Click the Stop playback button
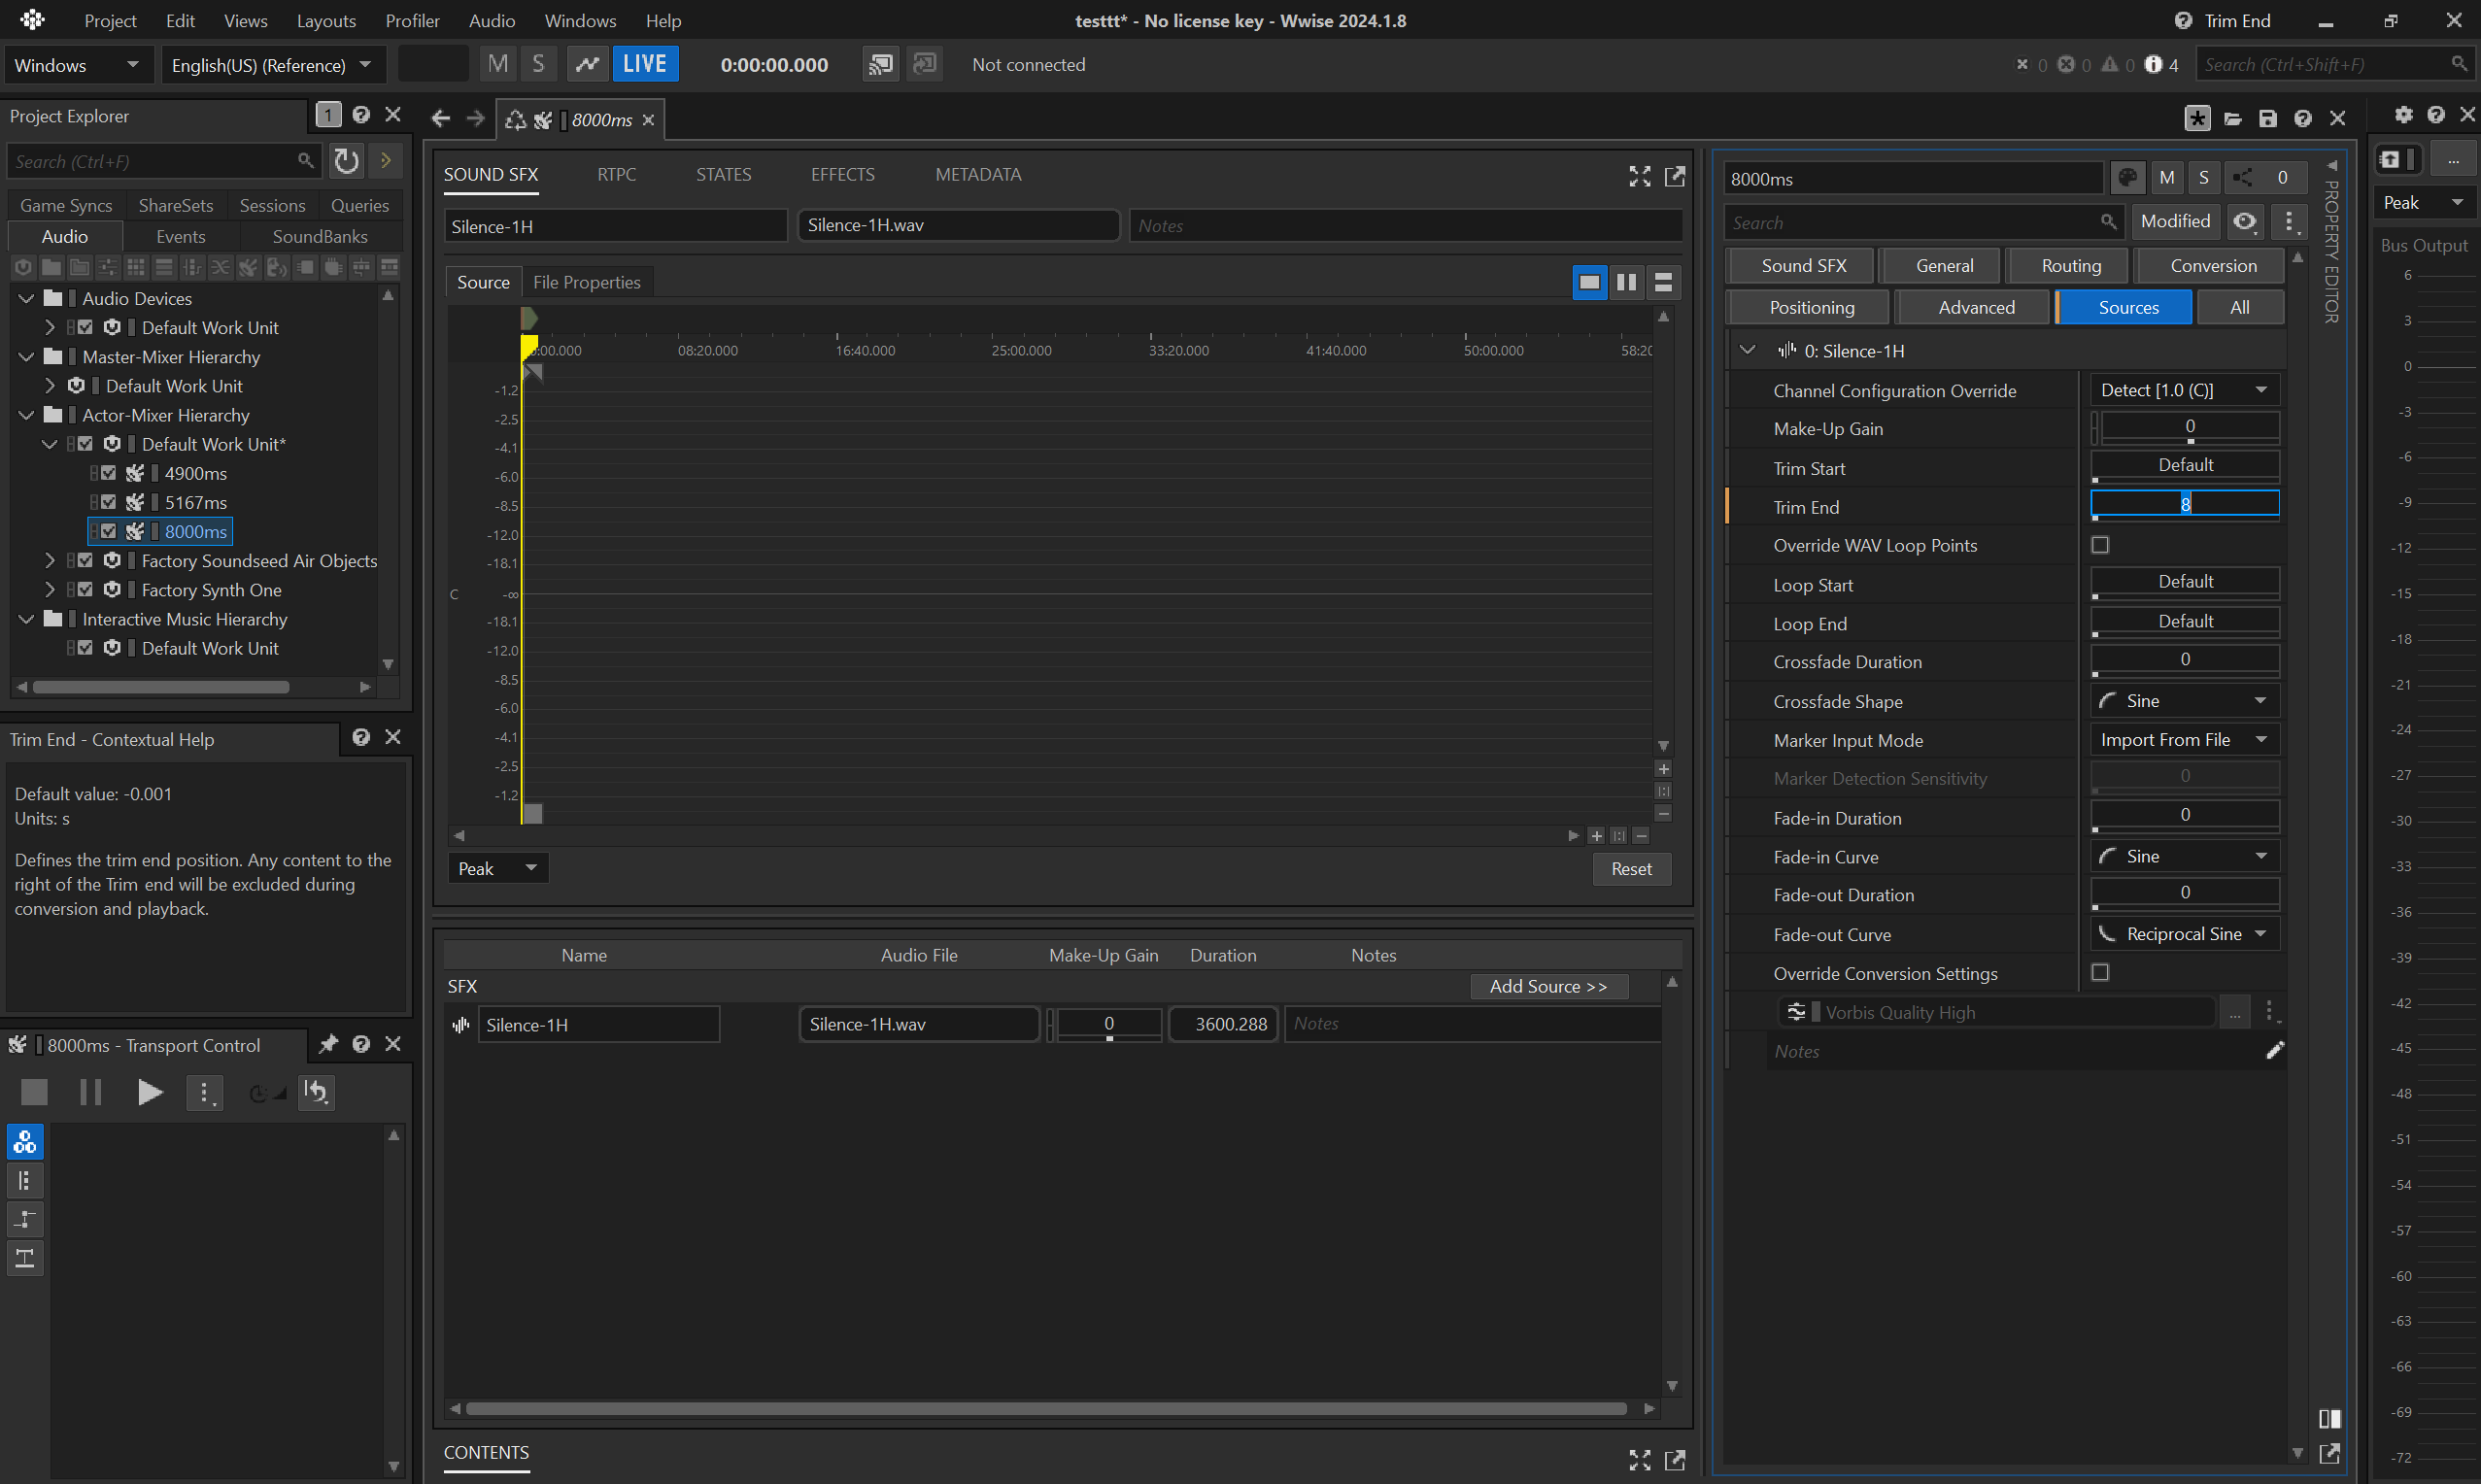This screenshot has height=1484, width=2481. 34,1092
